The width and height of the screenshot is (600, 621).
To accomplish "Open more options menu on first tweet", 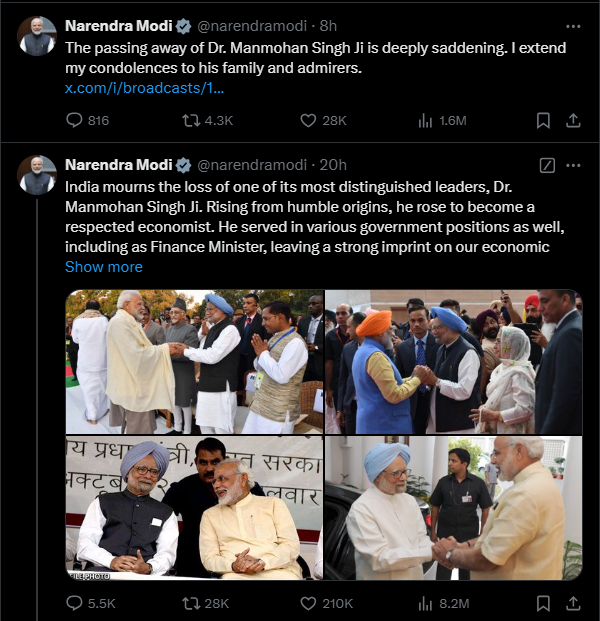I will coord(573,27).
